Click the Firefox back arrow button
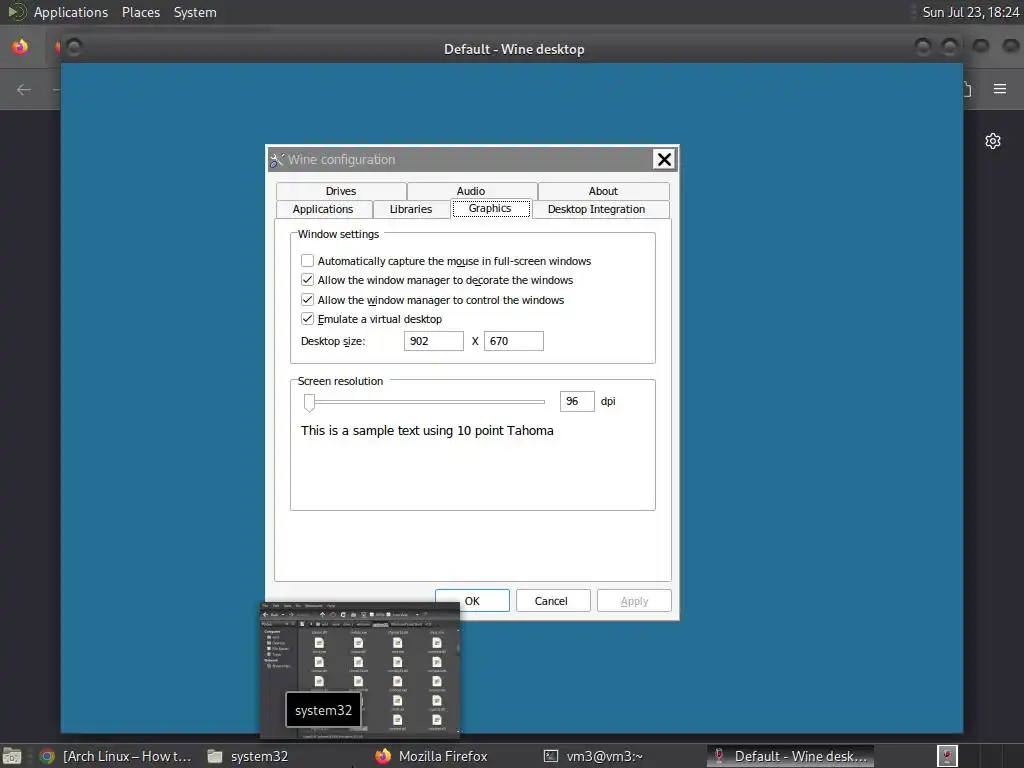Viewport: 1024px width, 768px height. [24, 89]
